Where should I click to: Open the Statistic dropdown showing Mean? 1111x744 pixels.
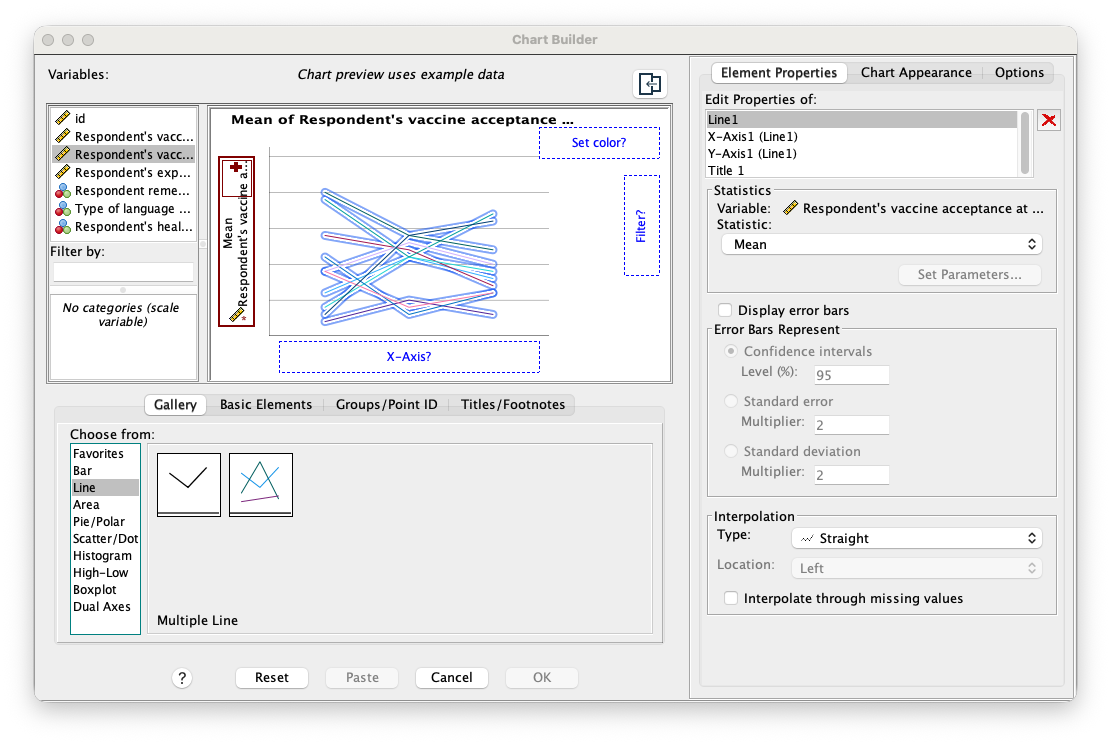tap(881, 244)
